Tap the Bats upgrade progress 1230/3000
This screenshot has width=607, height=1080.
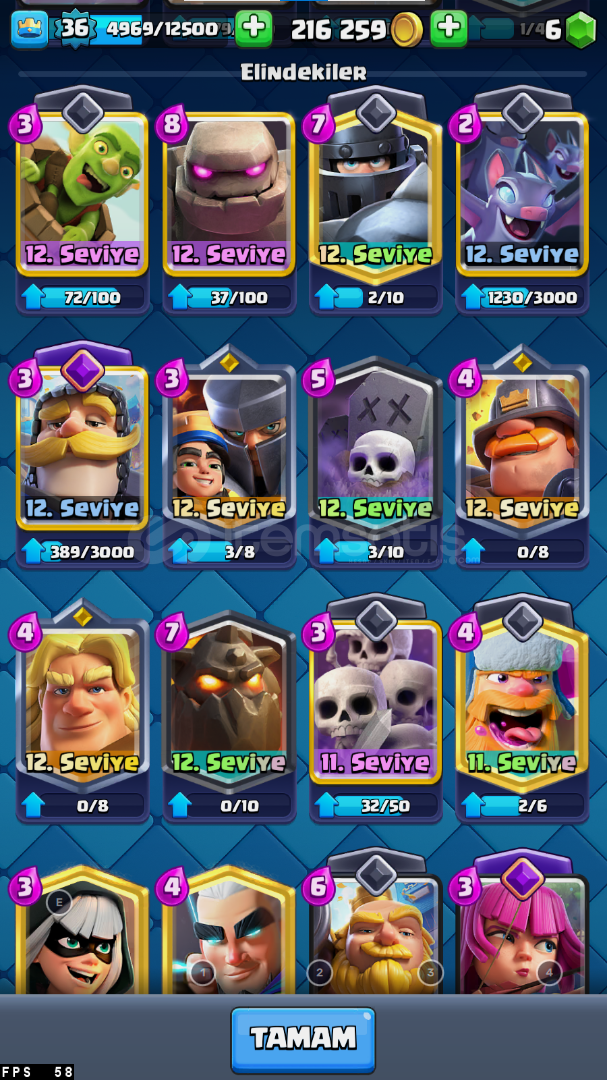522,297
